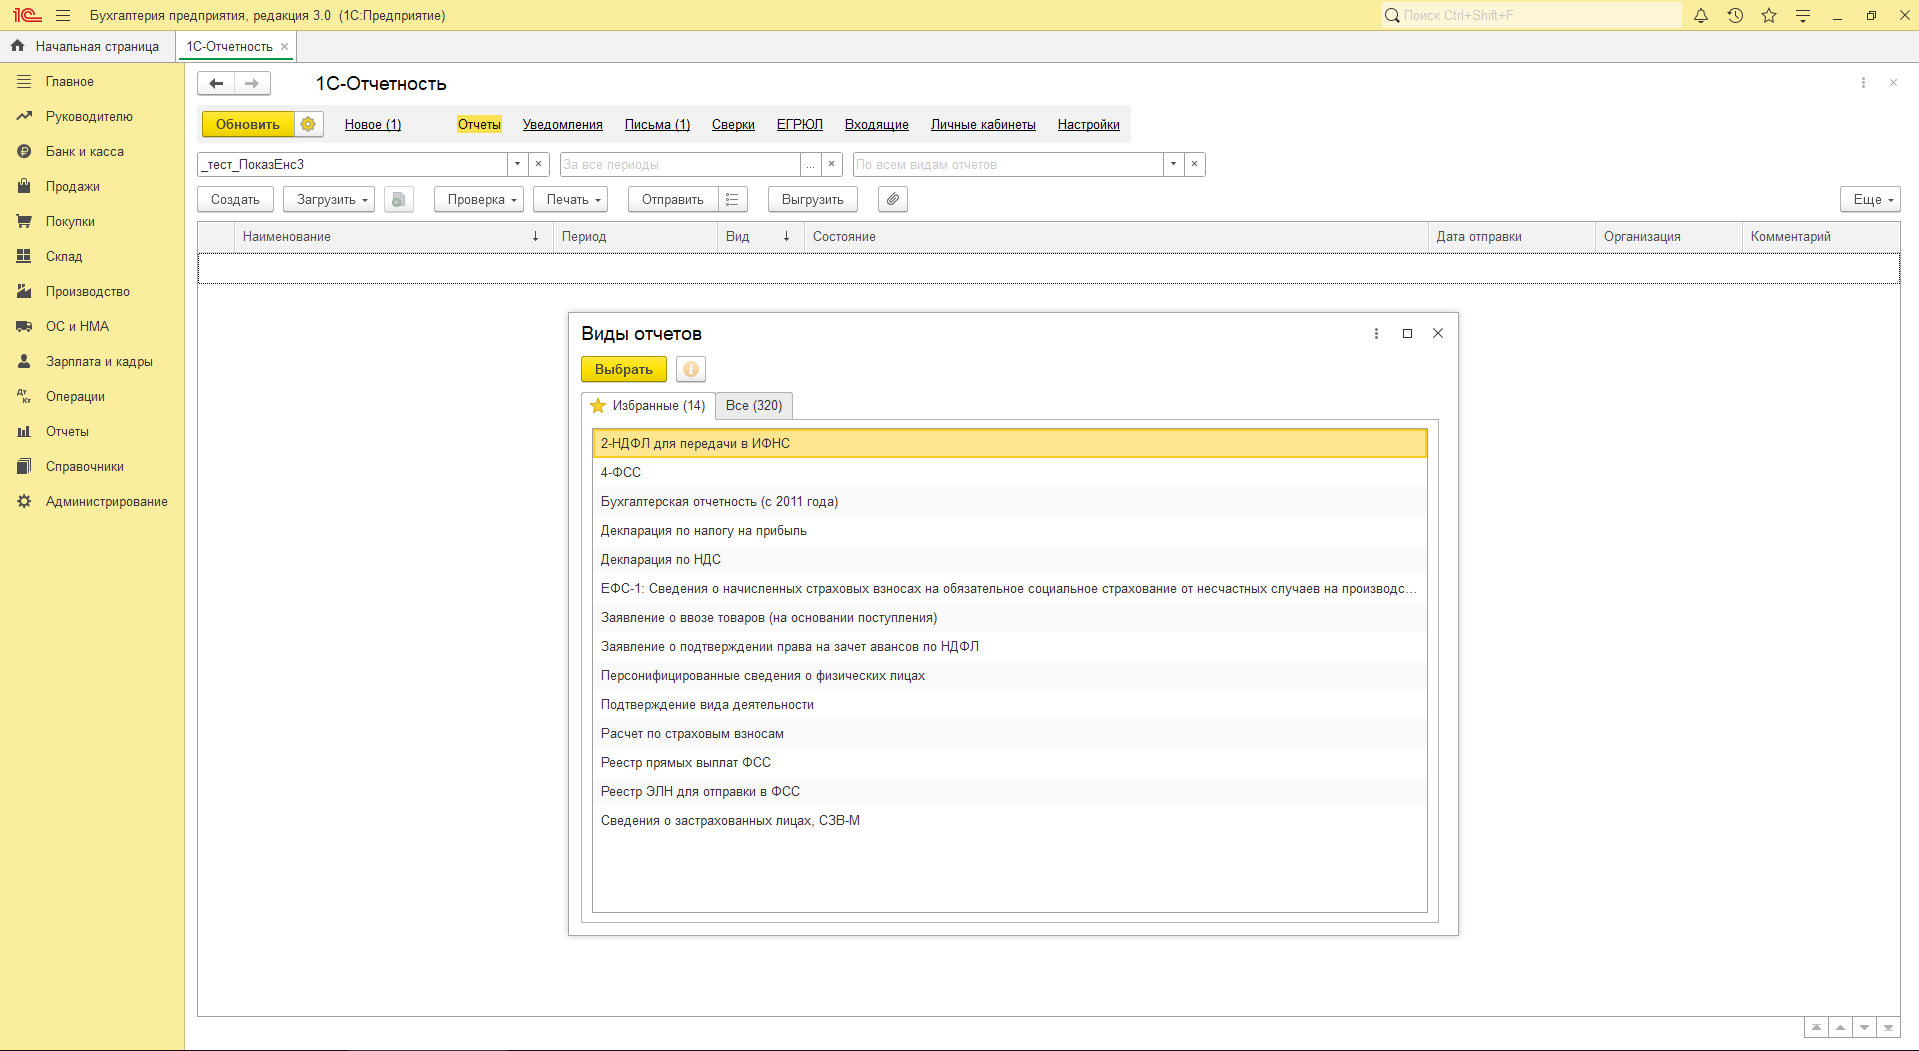Switch to Избранные (14) tab

(648, 405)
